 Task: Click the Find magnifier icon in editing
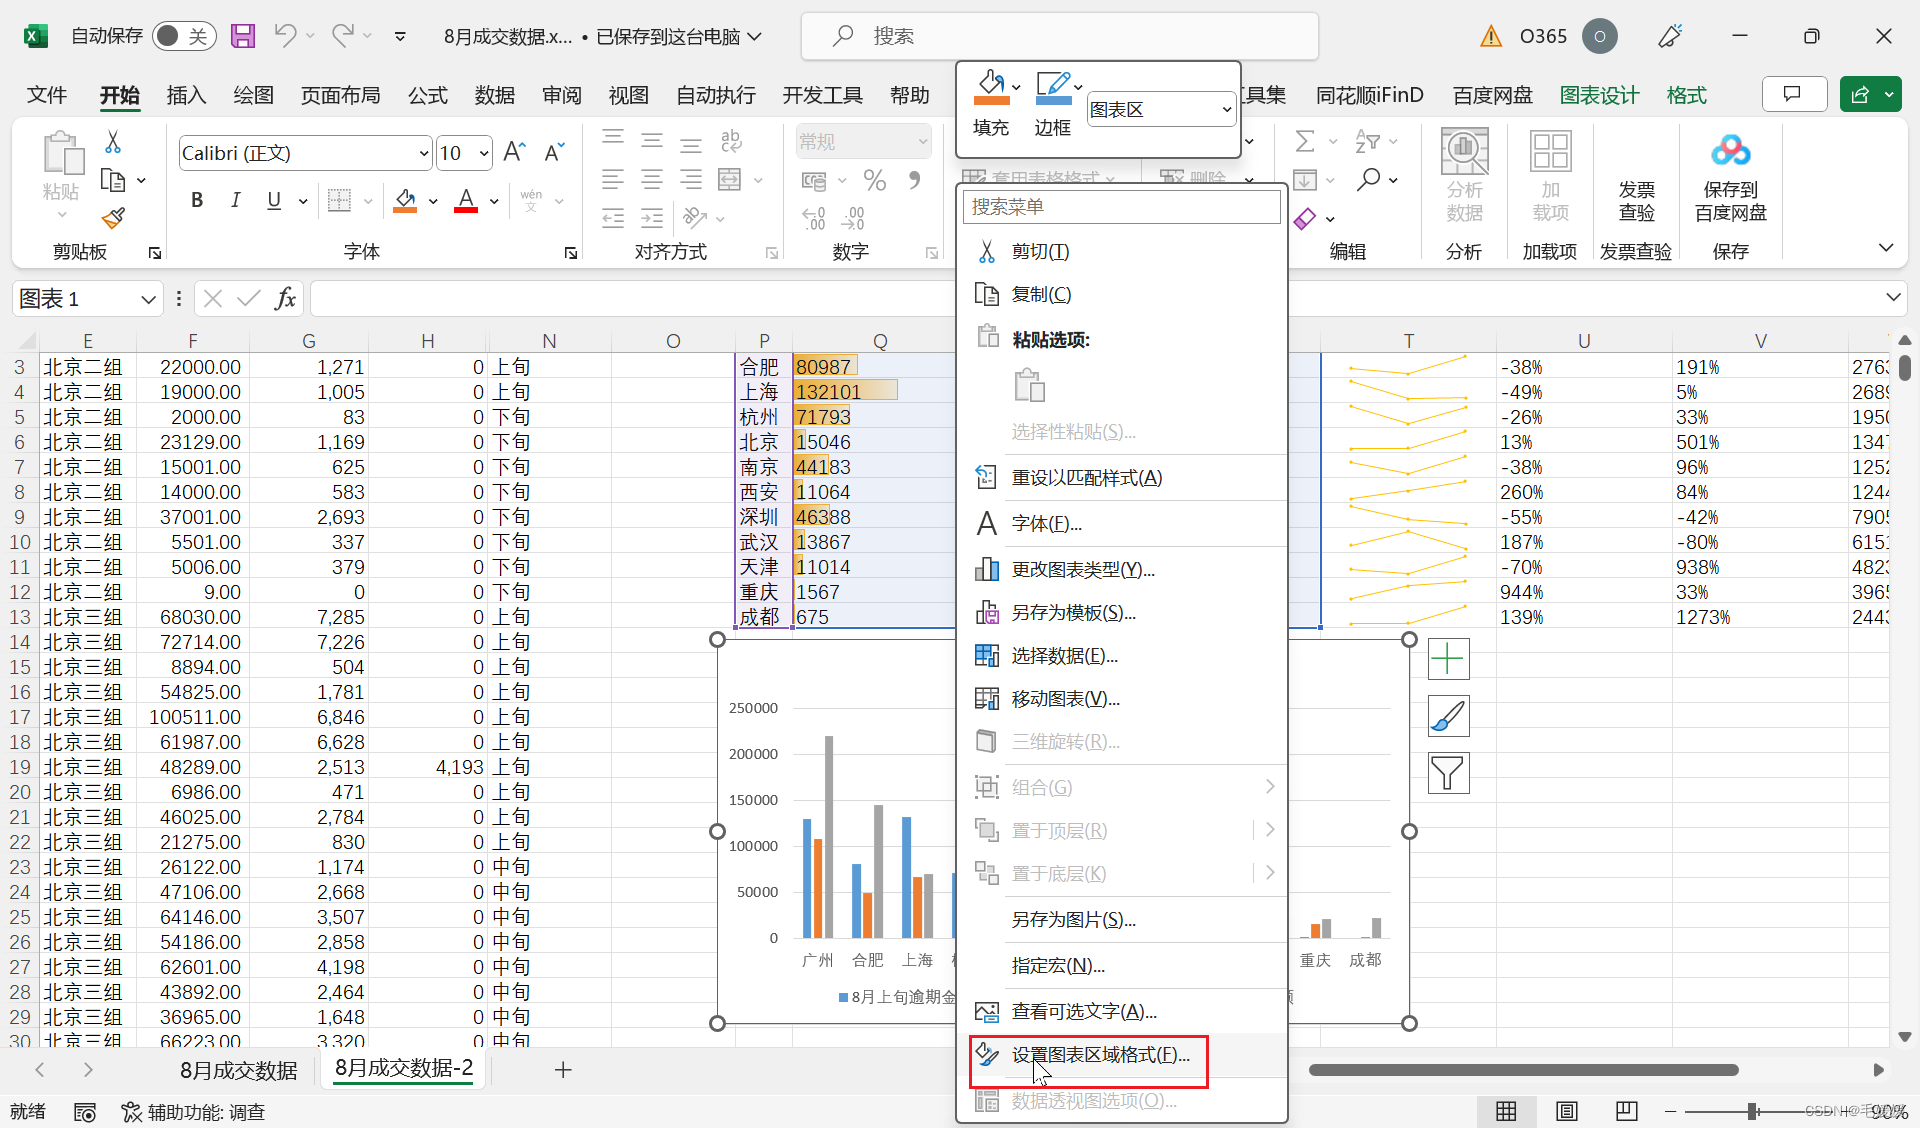[x=1368, y=180]
